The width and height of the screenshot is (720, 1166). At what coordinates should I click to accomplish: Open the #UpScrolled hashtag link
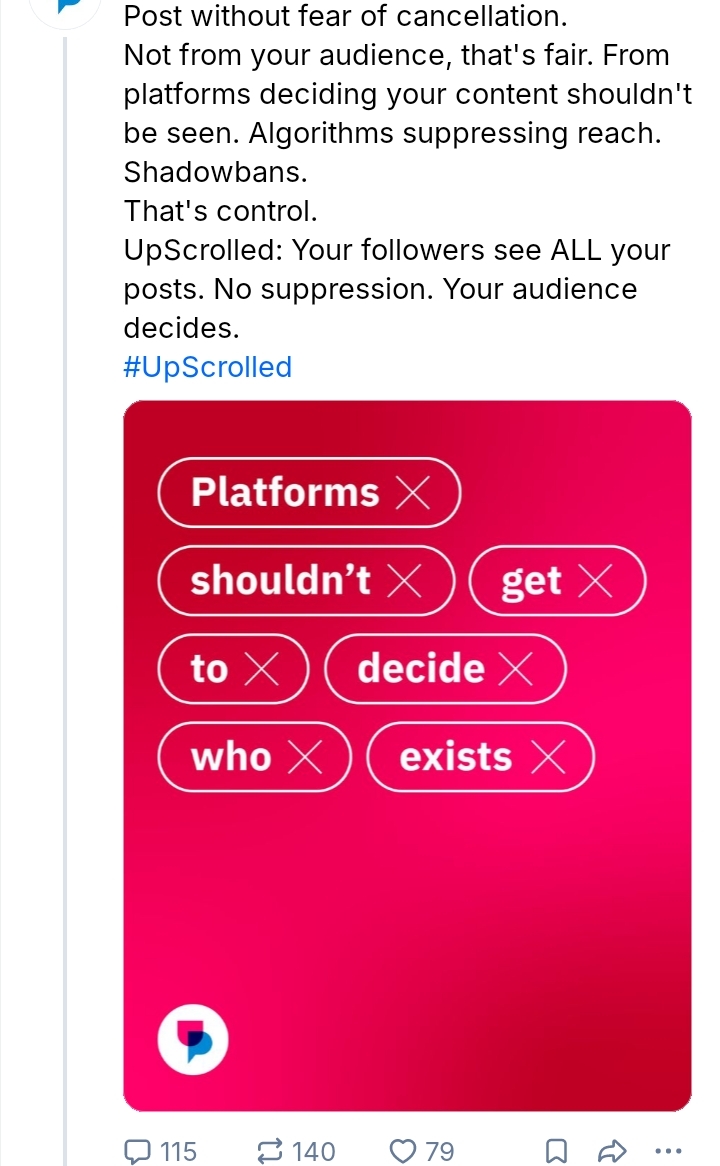click(x=207, y=367)
